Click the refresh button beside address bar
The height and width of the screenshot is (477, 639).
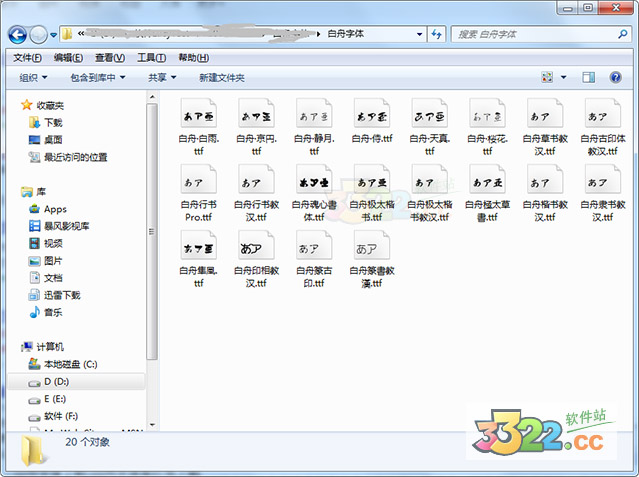coord(436,34)
